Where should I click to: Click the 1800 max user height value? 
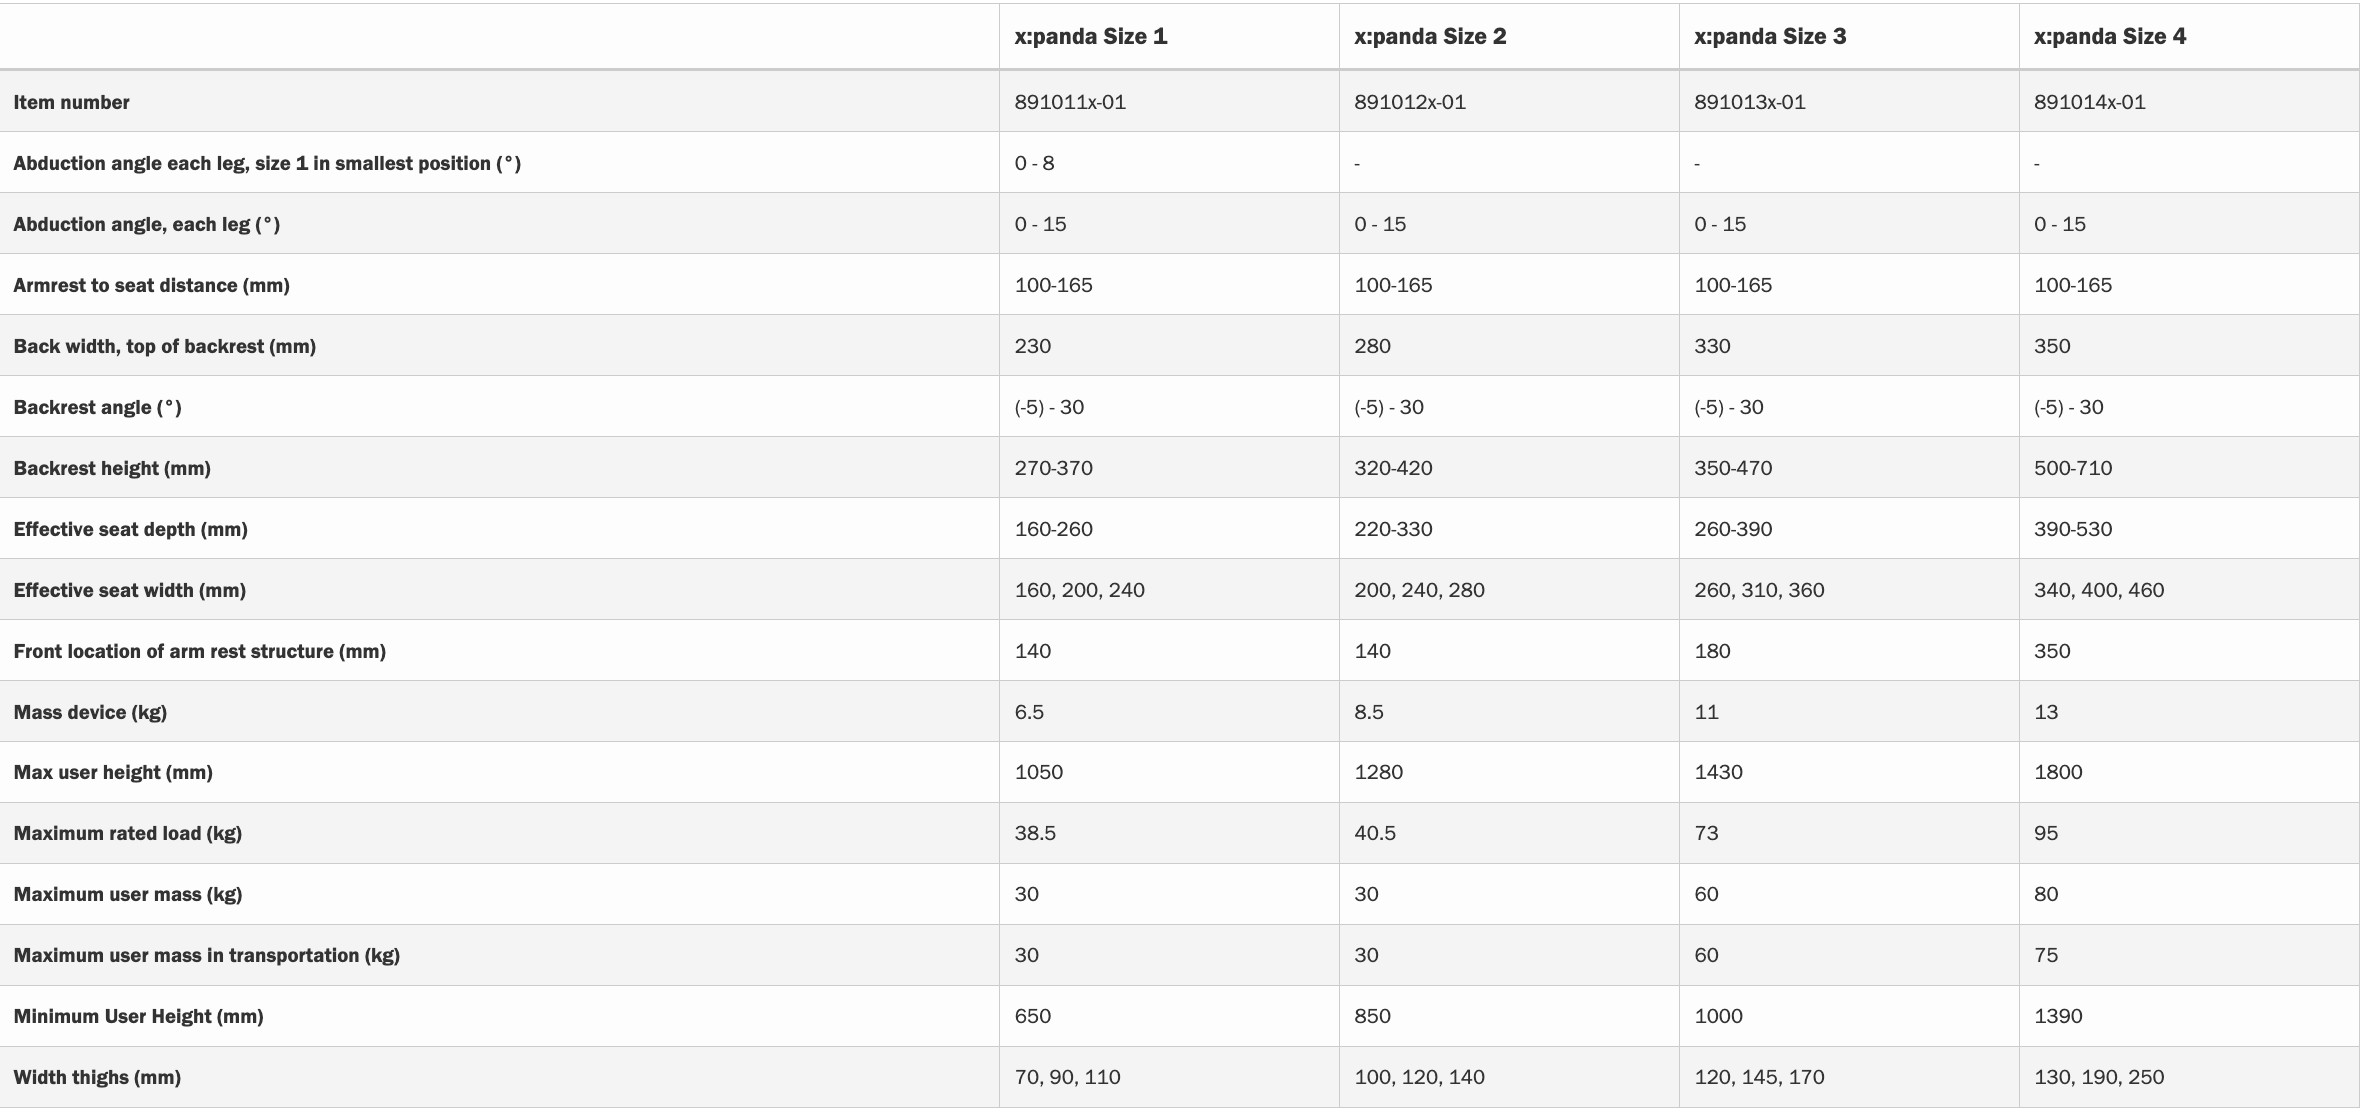2058,772
